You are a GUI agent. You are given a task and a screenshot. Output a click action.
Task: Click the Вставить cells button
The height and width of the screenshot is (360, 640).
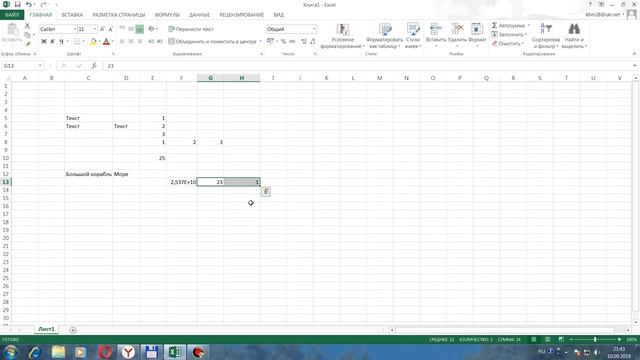point(436,35)
